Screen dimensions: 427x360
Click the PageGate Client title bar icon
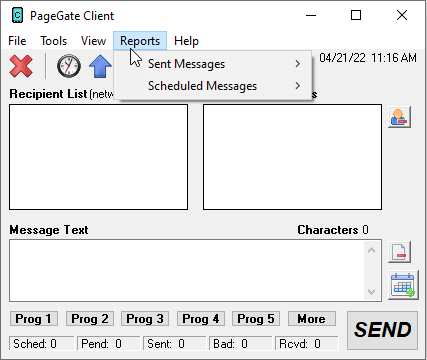pos(17,15)
